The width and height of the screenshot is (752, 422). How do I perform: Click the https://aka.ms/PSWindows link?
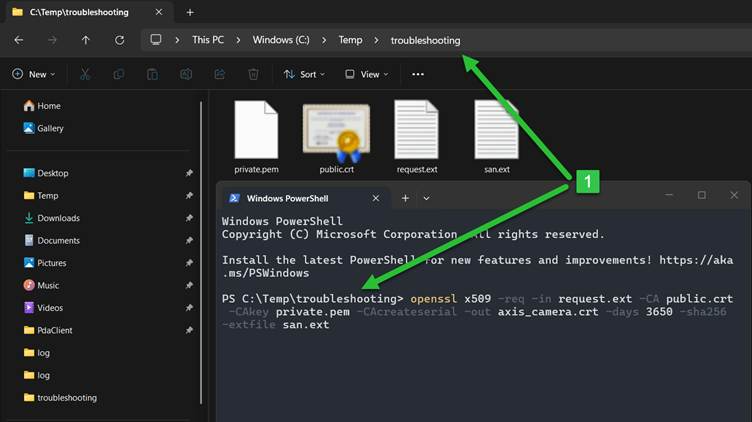click(x=477, y=266)
